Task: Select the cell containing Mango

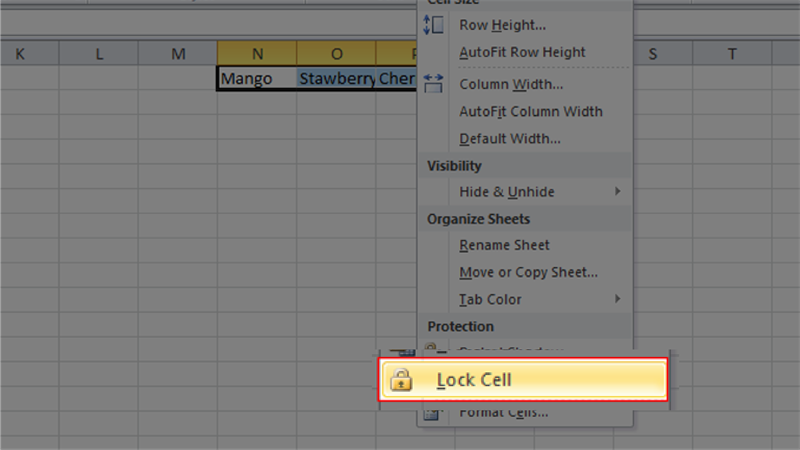Action: click(x=257, y=79)
